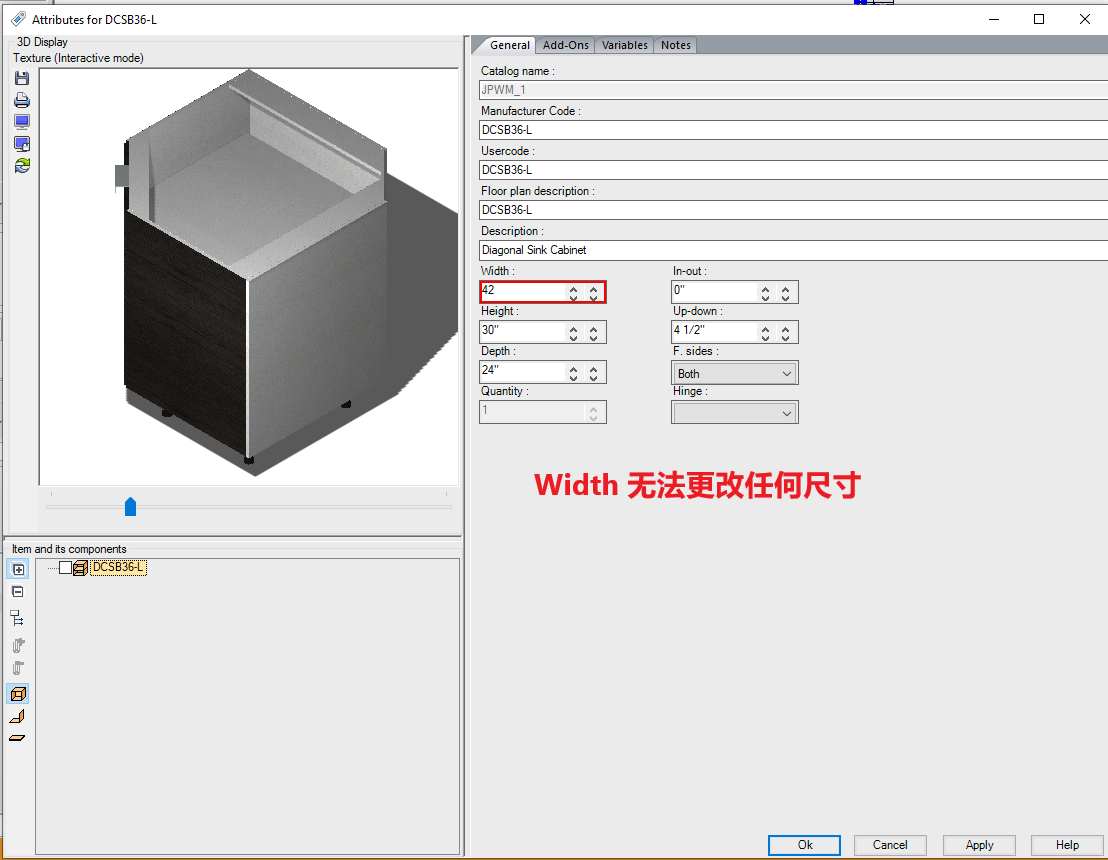Click the "3D Display" label
Image resolution: width=1108 pixels, height=860 pixels.
42,42
